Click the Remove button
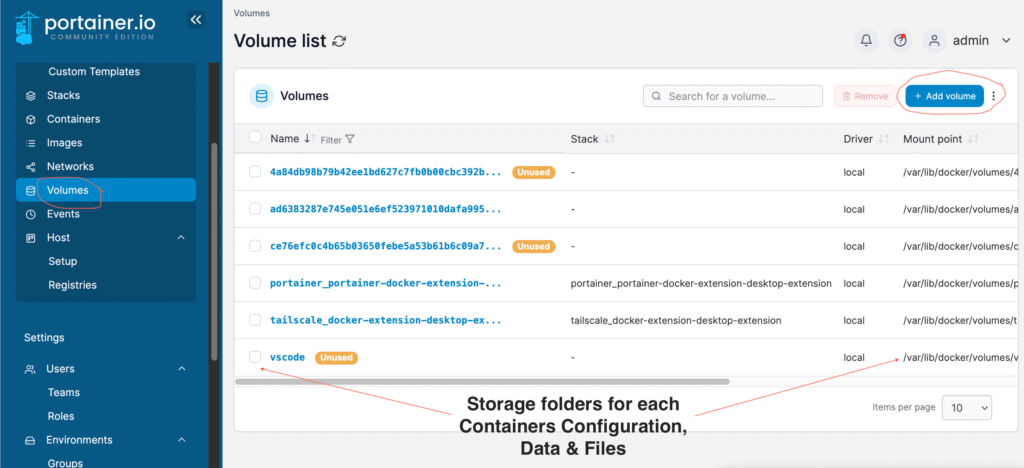 coord(865,96)
